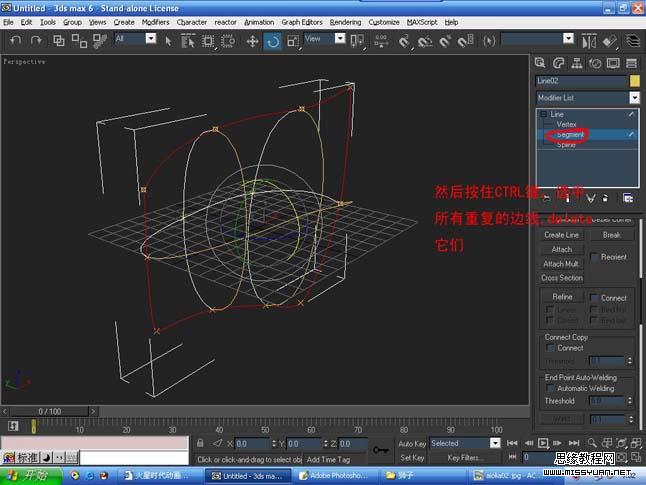Click the Undo arrow in toolbar

coord(16,40)
